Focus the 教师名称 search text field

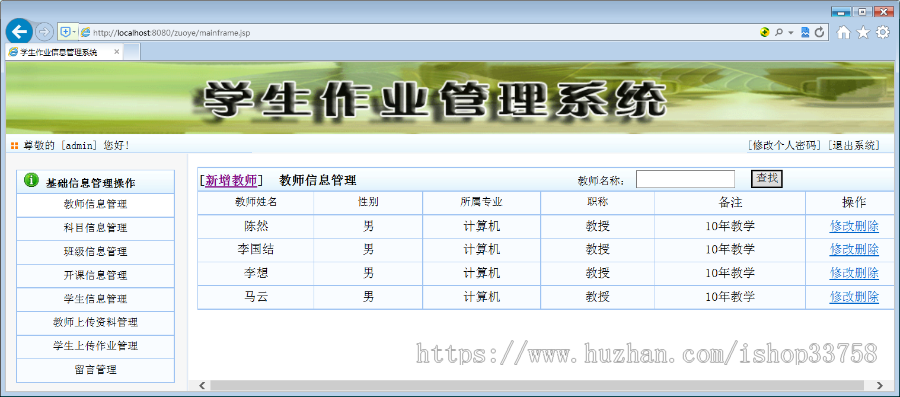click(685, 180)
